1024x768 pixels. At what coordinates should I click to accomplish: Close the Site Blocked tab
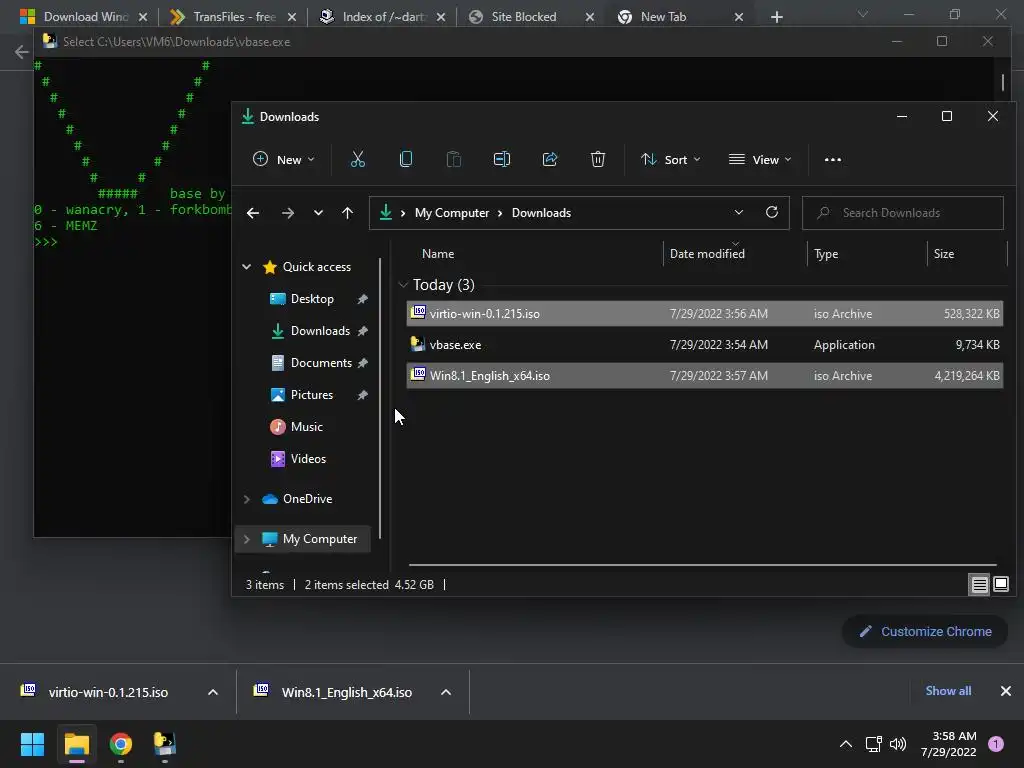coord(590,17)
